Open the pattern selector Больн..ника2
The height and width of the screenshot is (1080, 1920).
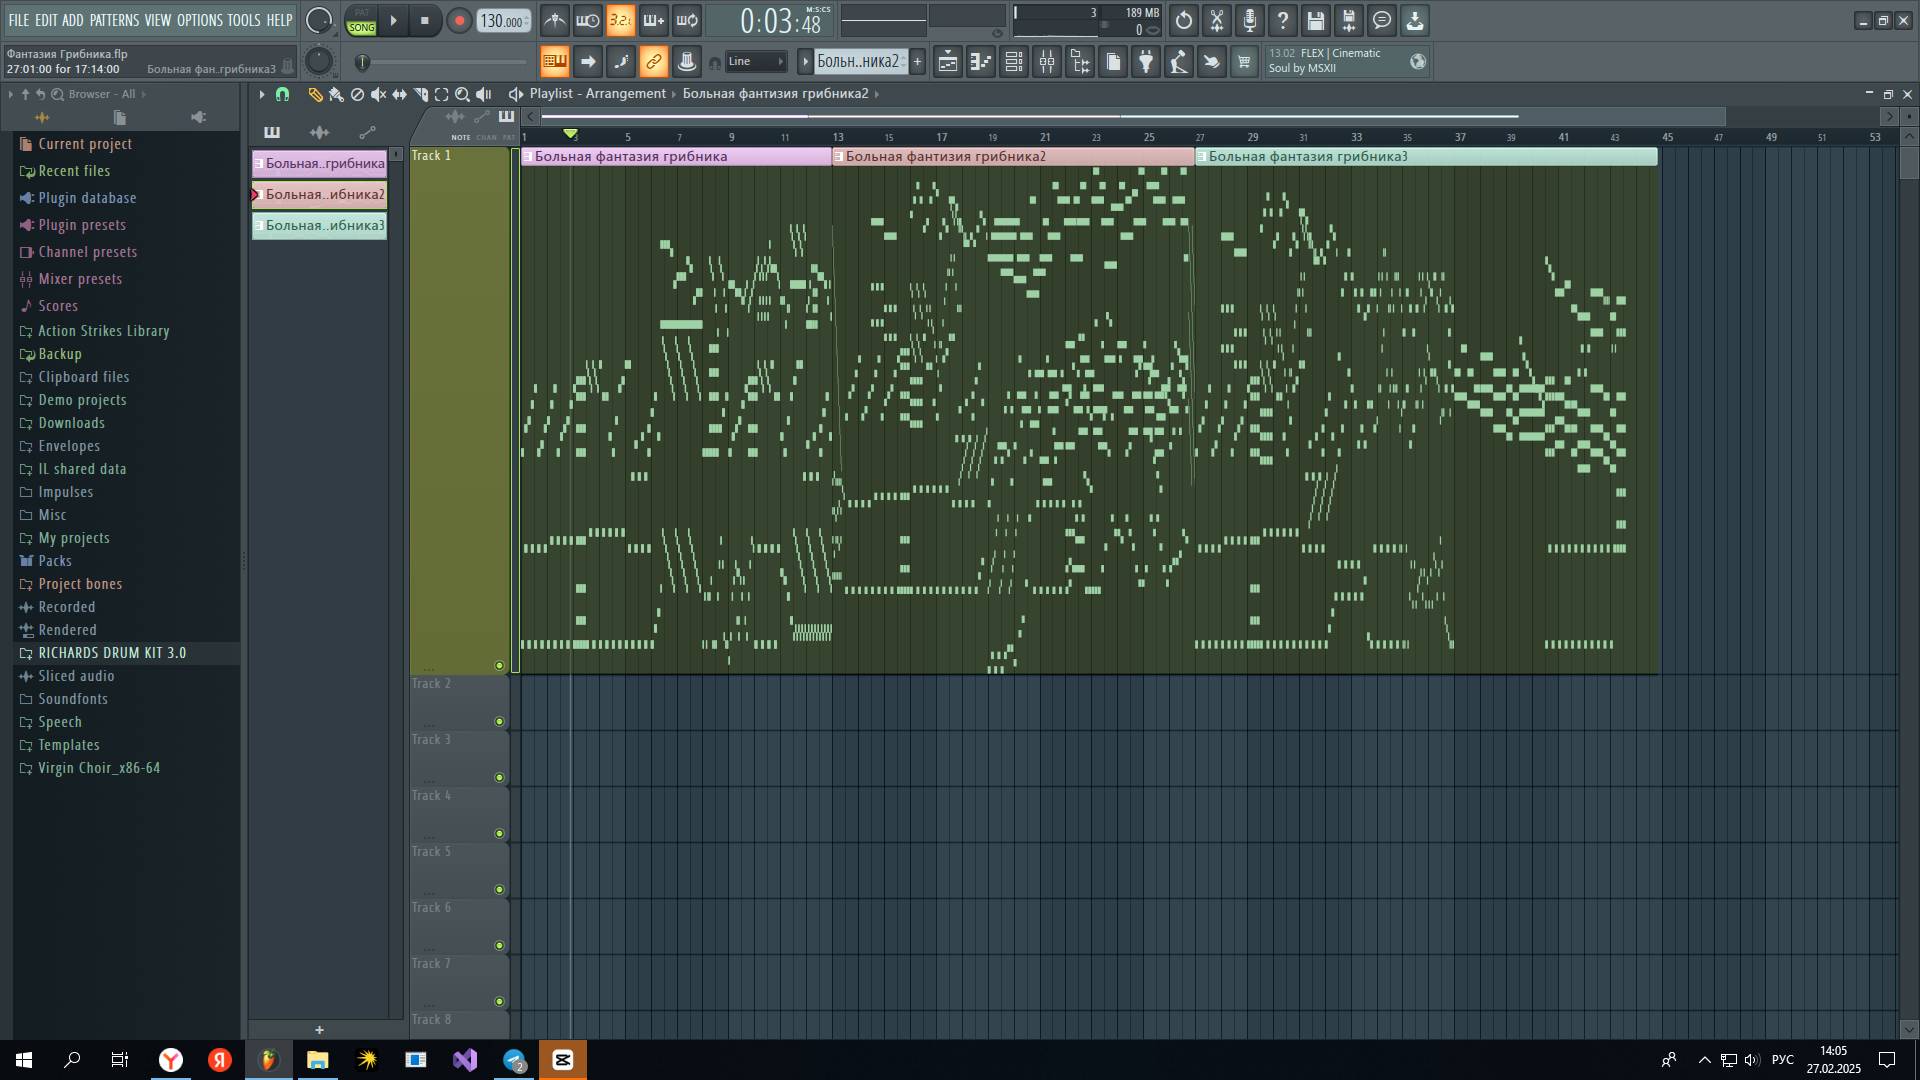(860, 62)
